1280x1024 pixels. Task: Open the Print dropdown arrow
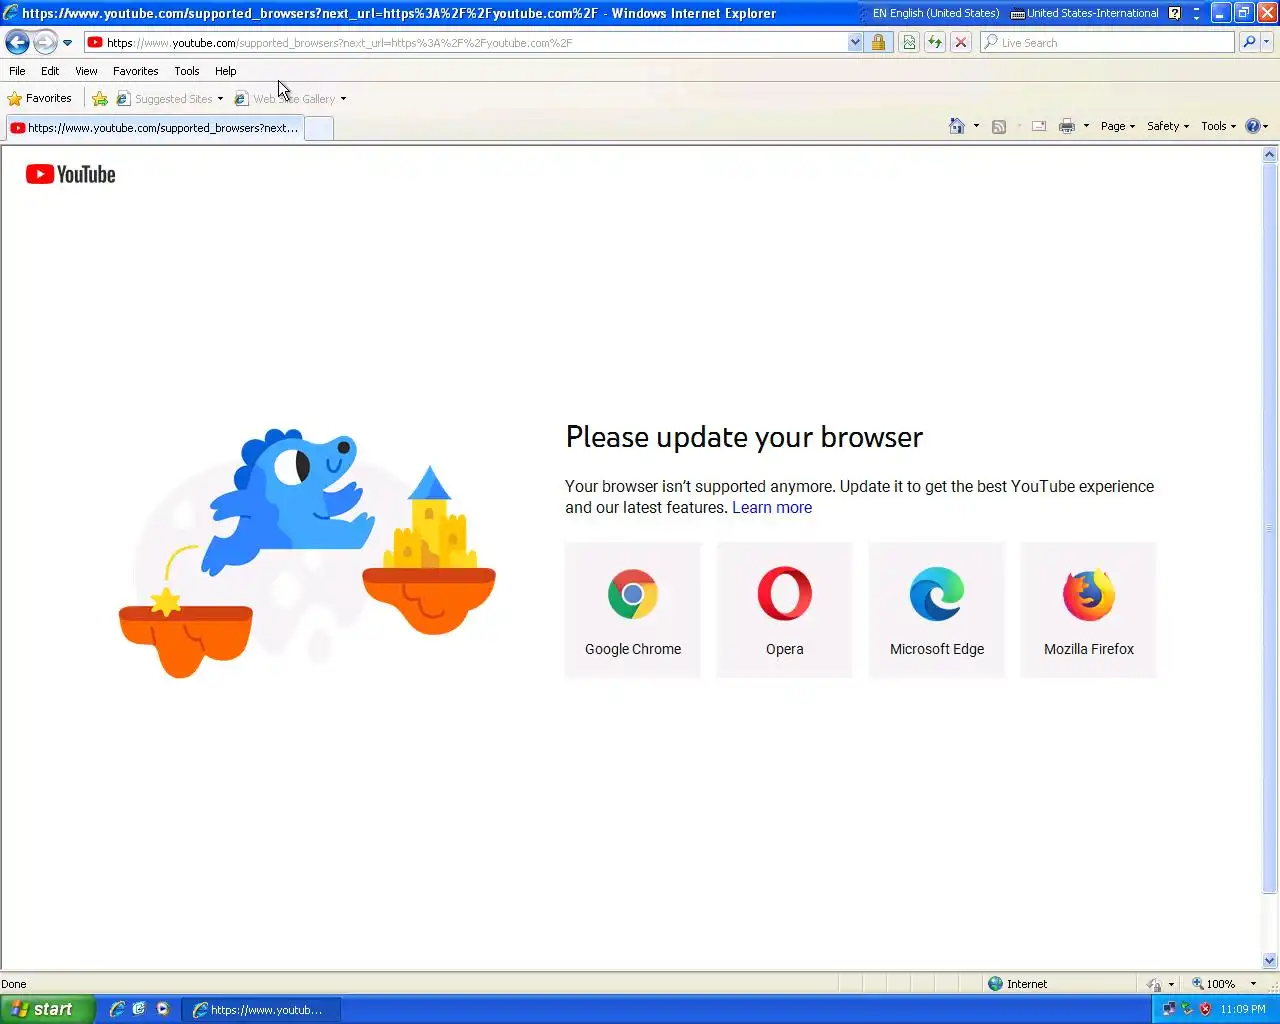pyautogui.click(x=1086, y=126)
